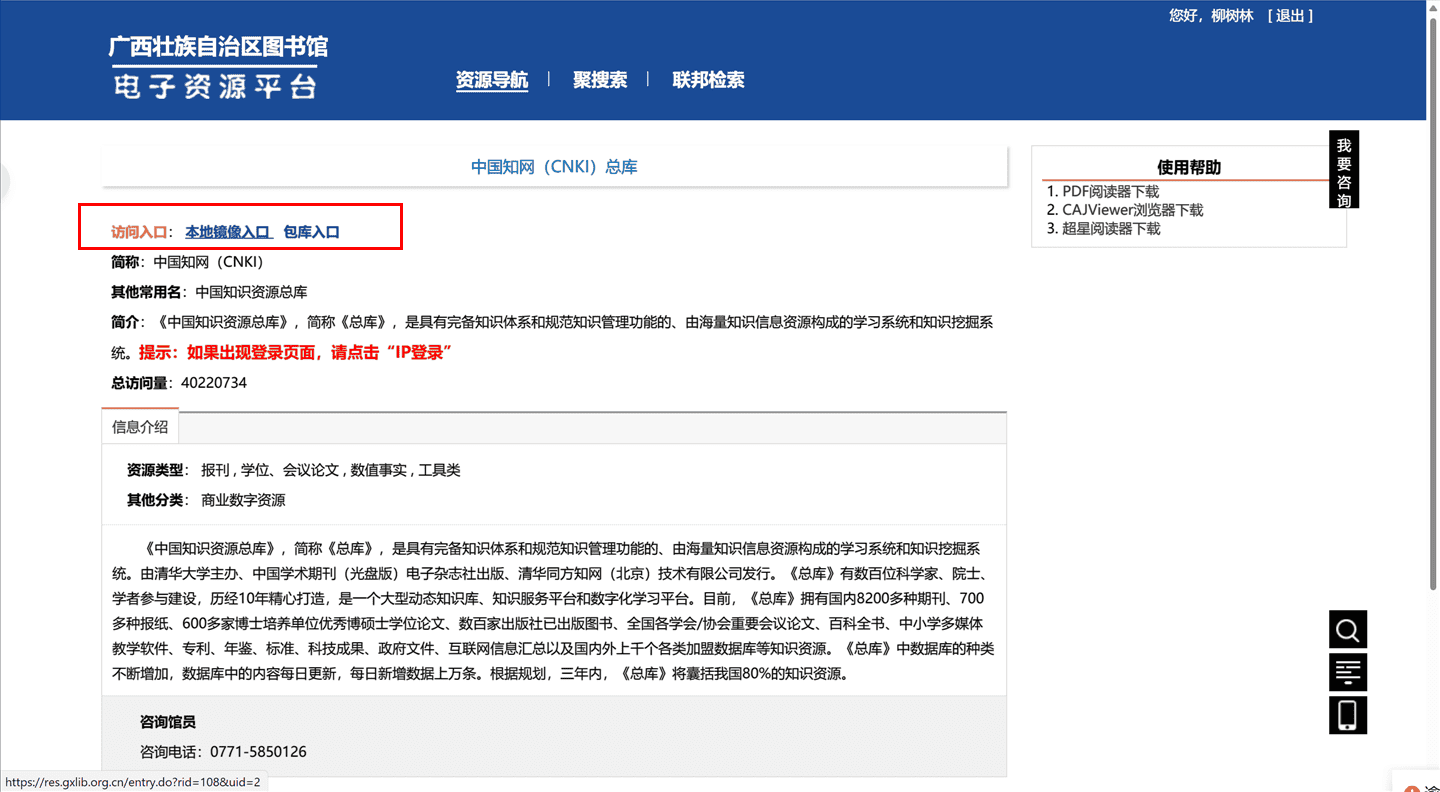
Task: Click the phone number 0771-5850126
Action: 258,752
